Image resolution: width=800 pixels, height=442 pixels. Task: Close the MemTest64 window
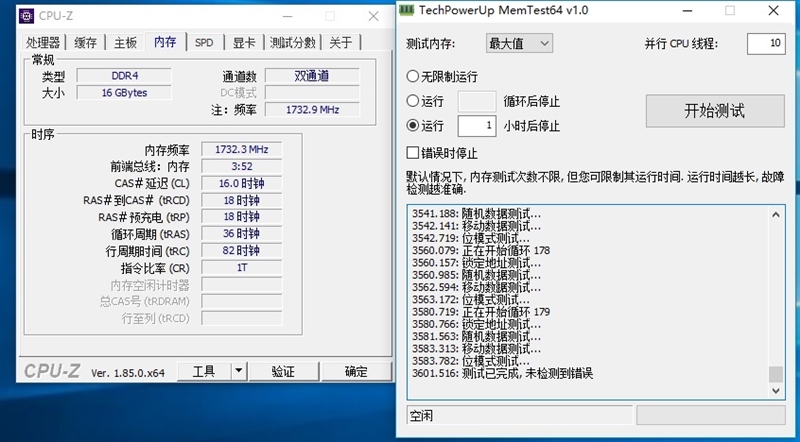tap(773, 10)
